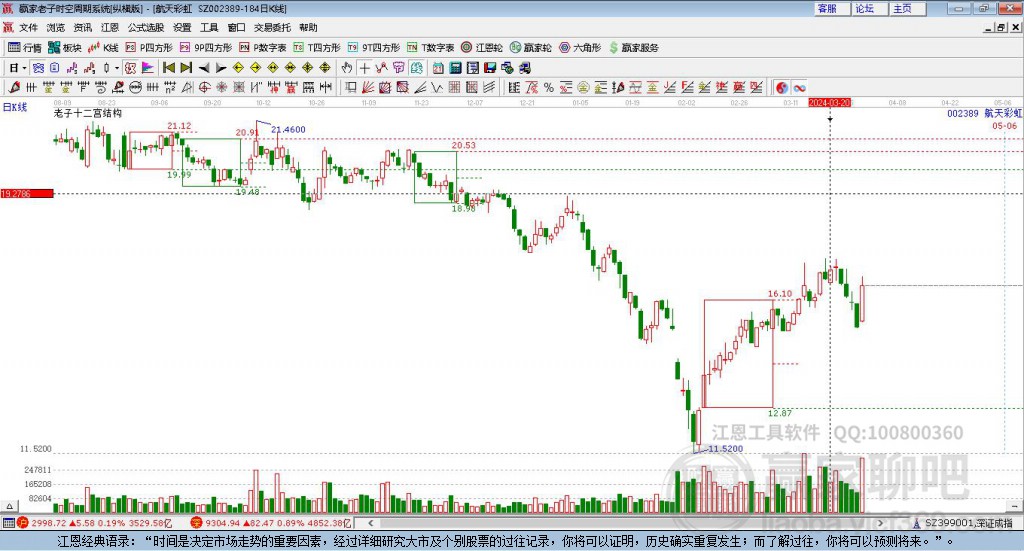Open the calendar icon in toolbar
The width and height of the screenshot is (1024, 551).
pos(438,68)
